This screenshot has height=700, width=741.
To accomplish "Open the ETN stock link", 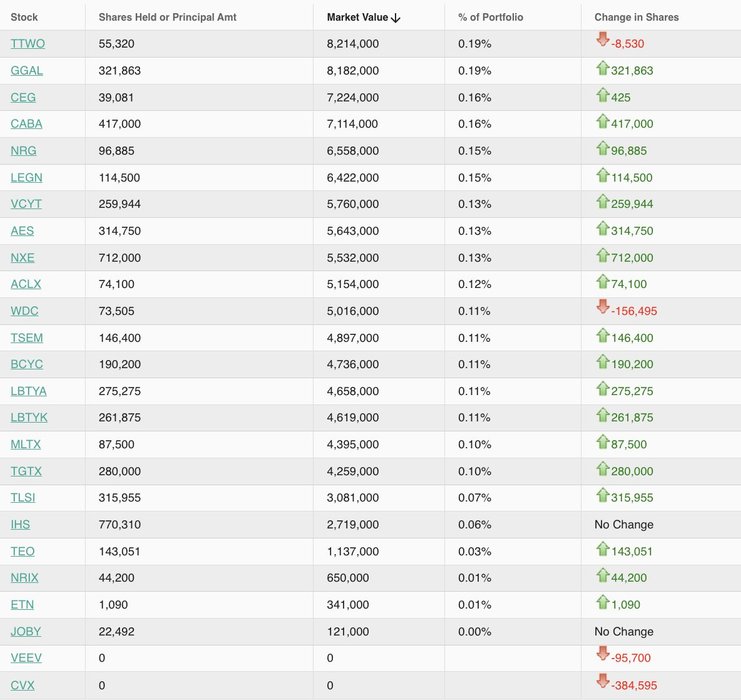I will click(x=22, y=605).
